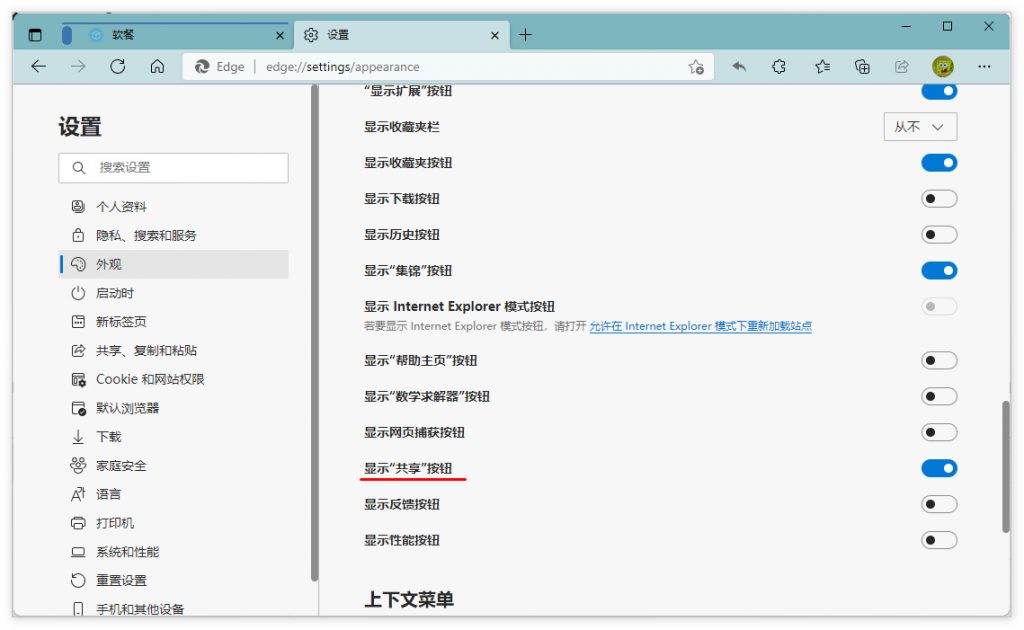
Task: Open the Favorites (收藏夹) toolbar icon
Action: pyautogui.click(x=820, y=66)
